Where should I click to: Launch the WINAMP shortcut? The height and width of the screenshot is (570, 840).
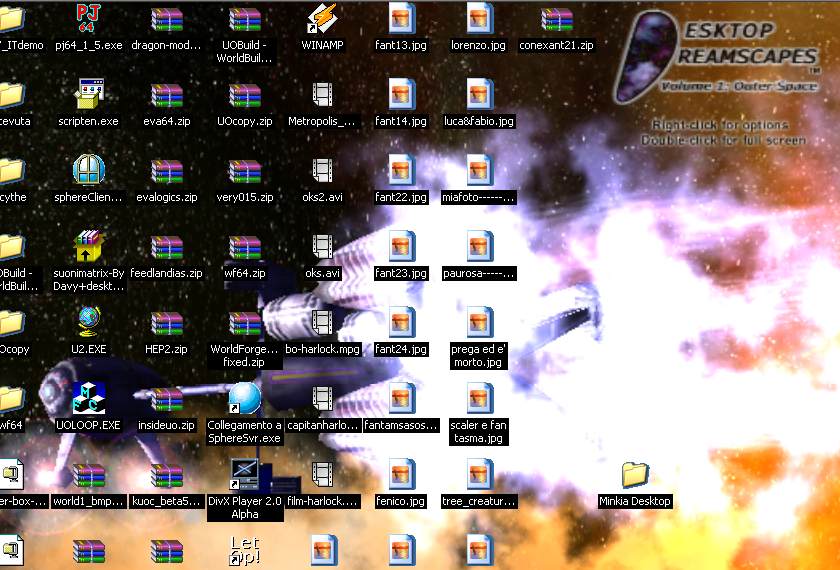click(322, 19)
